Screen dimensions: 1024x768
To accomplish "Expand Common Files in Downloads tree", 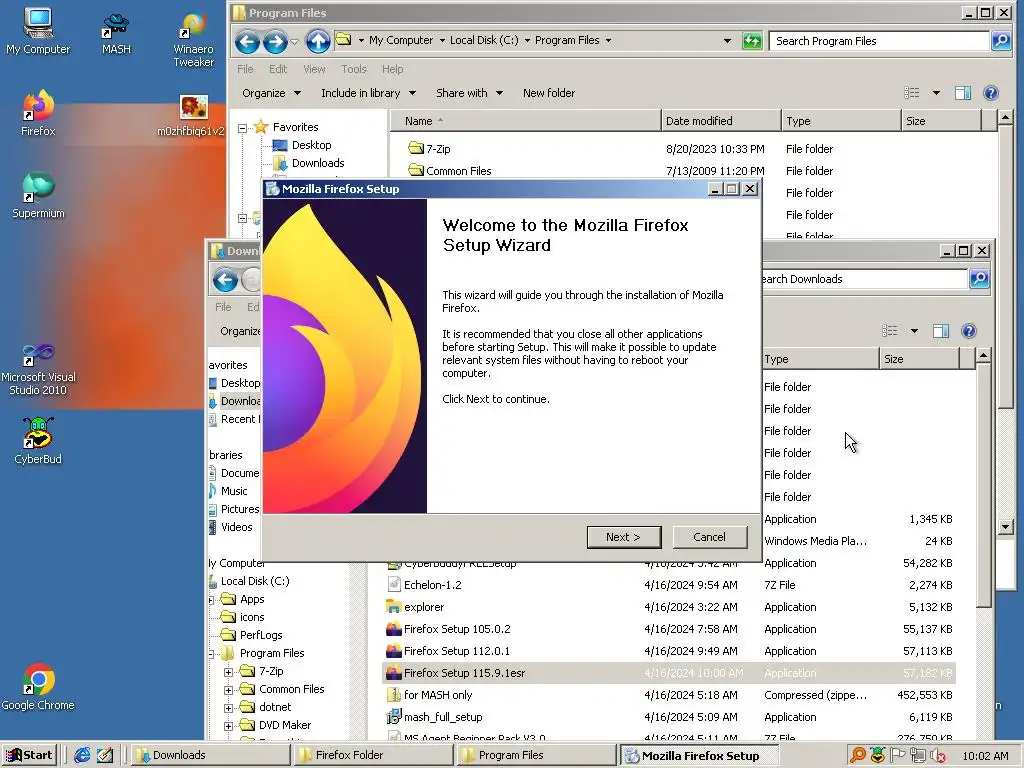I will tap(228, 690).
